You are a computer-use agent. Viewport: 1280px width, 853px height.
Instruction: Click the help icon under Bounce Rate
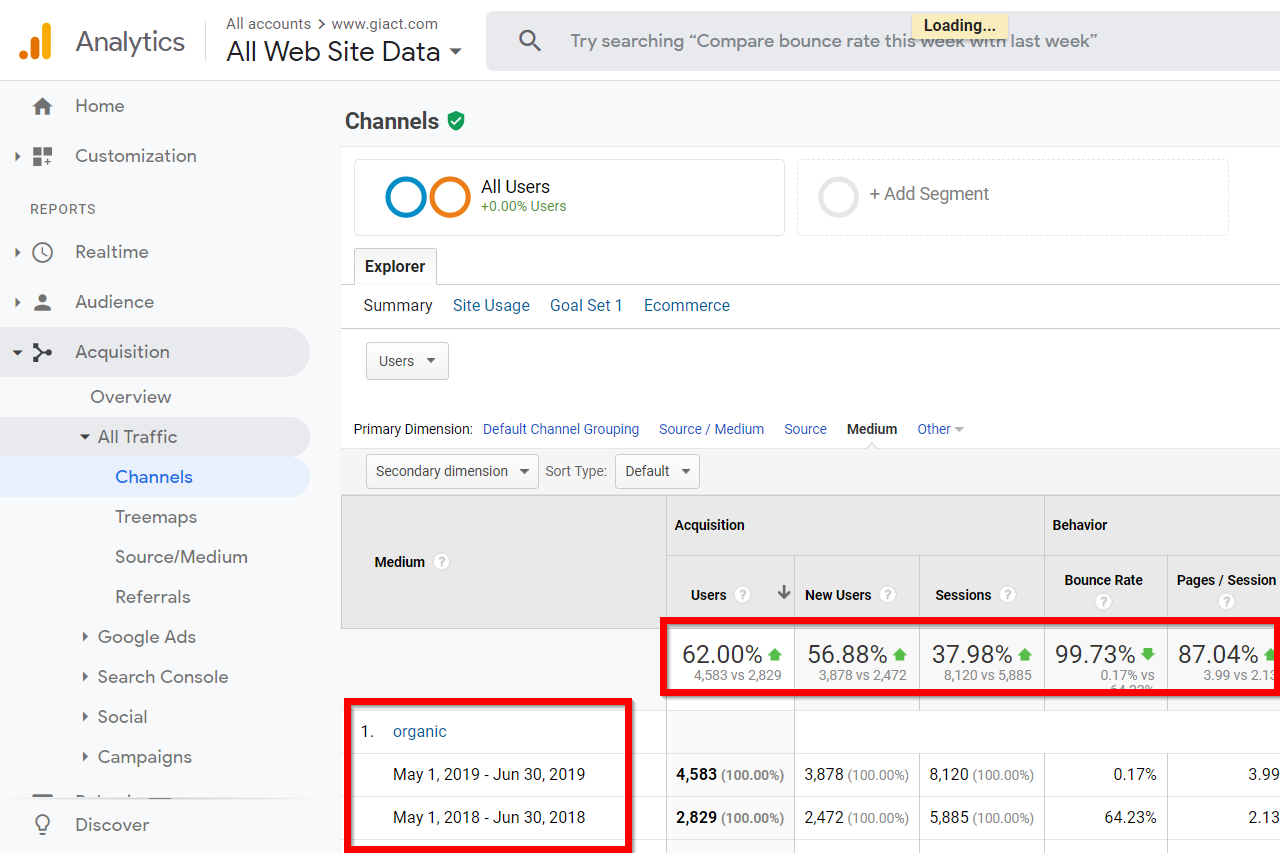1103,602
